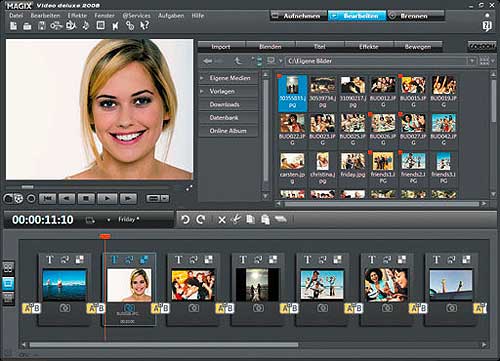Switch to scene overview mode in sidebar
This screenshot has width=500, height=361.
coord(8,267)
